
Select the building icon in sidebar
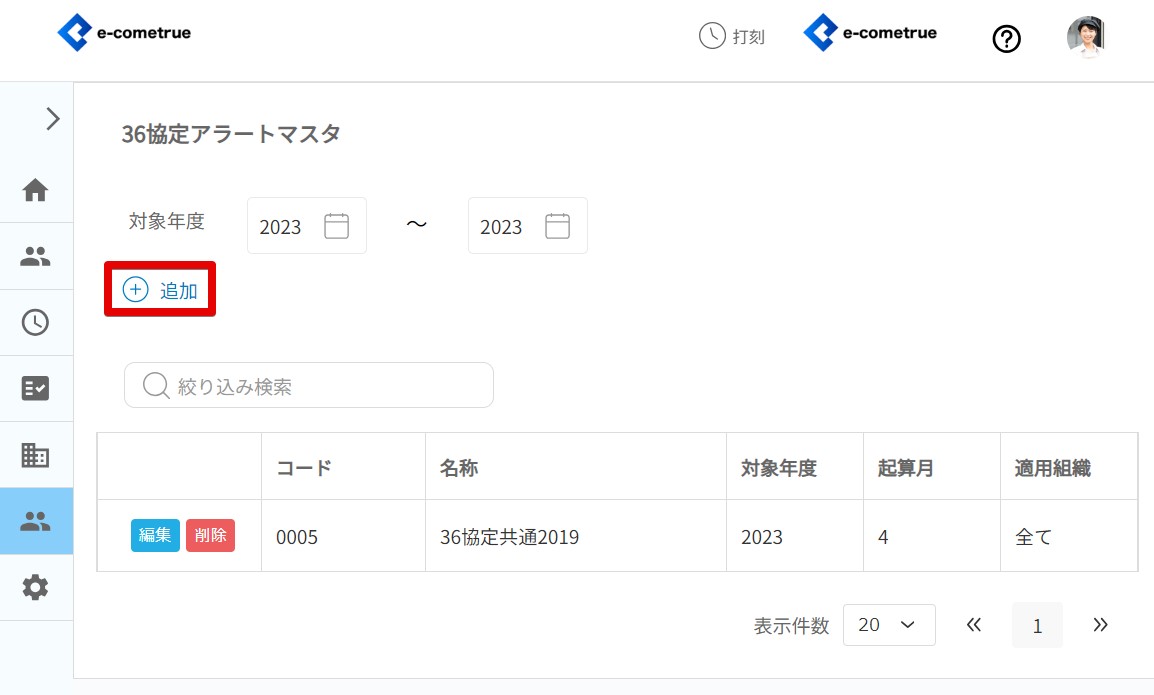[36, 455]
